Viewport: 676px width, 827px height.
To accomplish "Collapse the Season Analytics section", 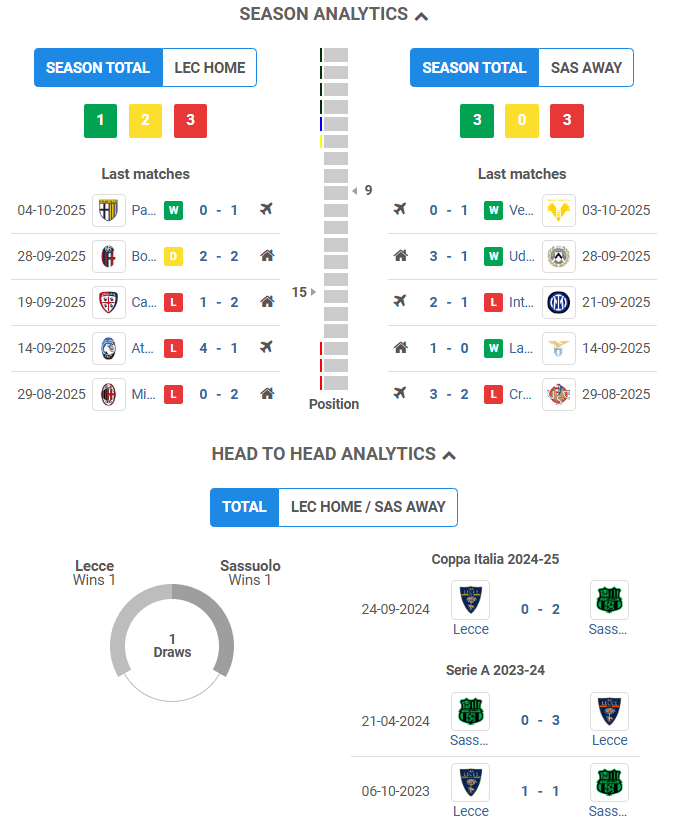I will (422, 15).
